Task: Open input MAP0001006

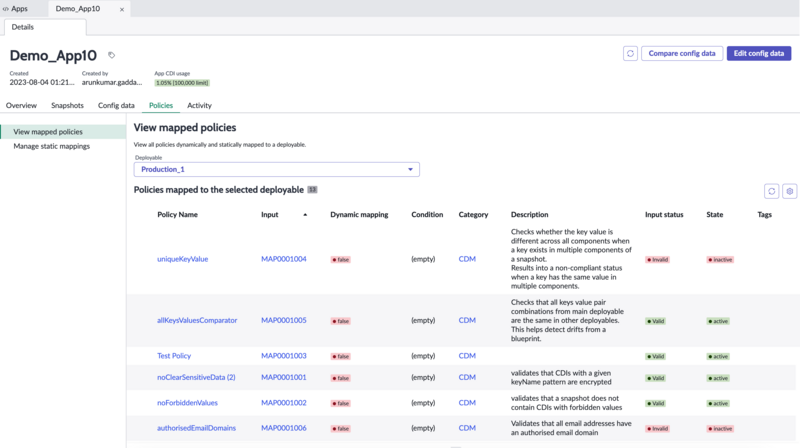Action: (x=284, y=429)
